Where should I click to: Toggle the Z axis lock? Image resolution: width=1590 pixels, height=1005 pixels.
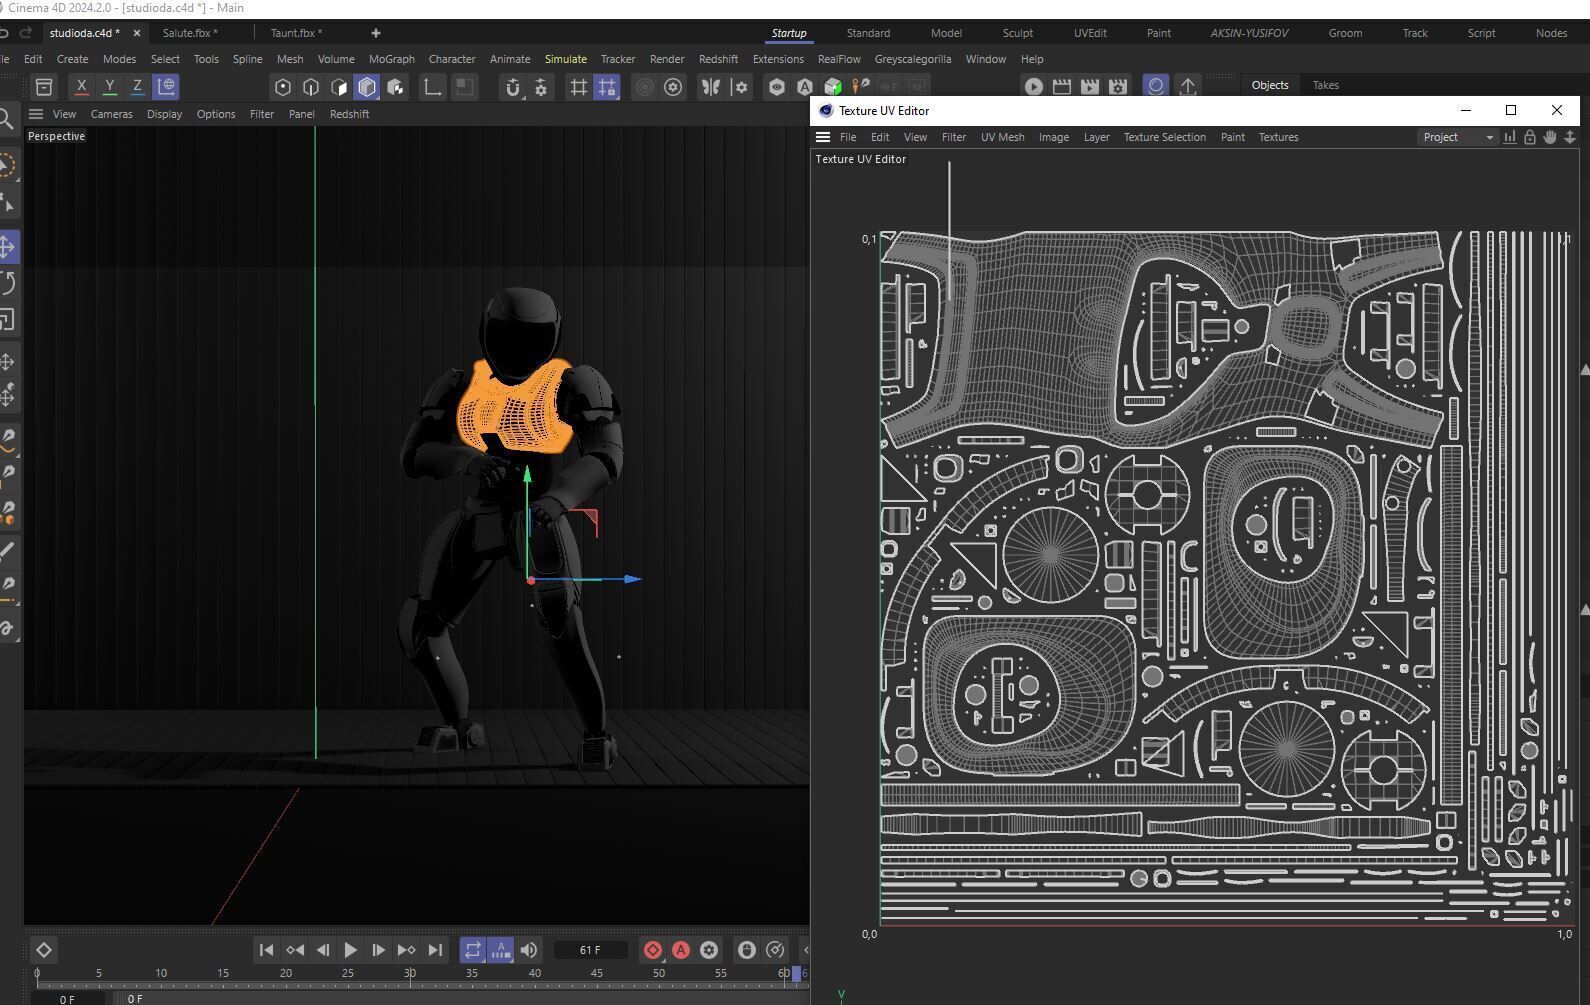point(138,87)
